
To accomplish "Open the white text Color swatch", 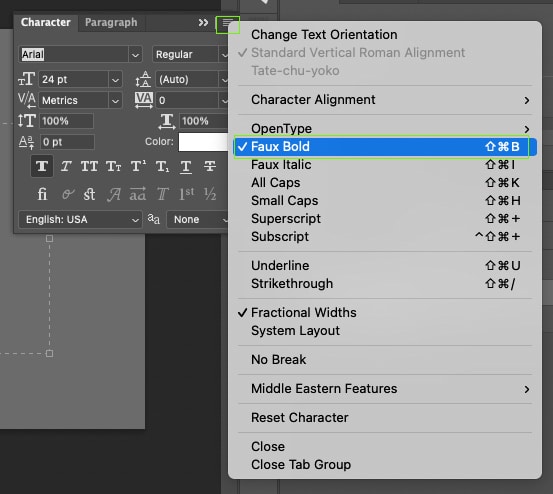I will (203, 142).
